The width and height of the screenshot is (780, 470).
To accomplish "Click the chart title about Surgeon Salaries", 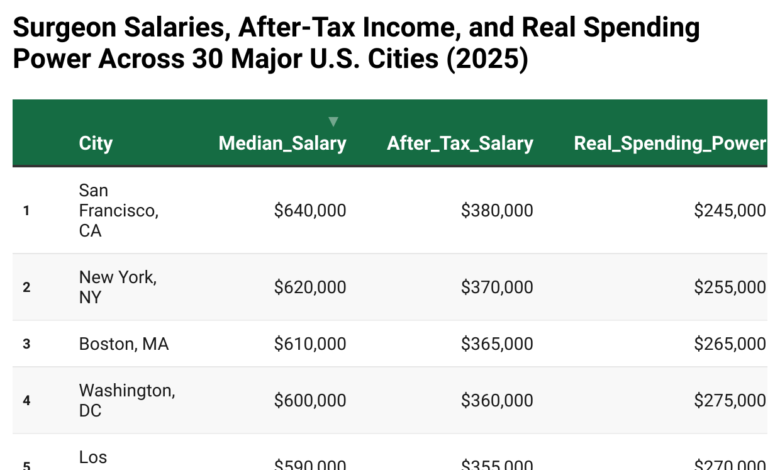I will pos(356,43).
